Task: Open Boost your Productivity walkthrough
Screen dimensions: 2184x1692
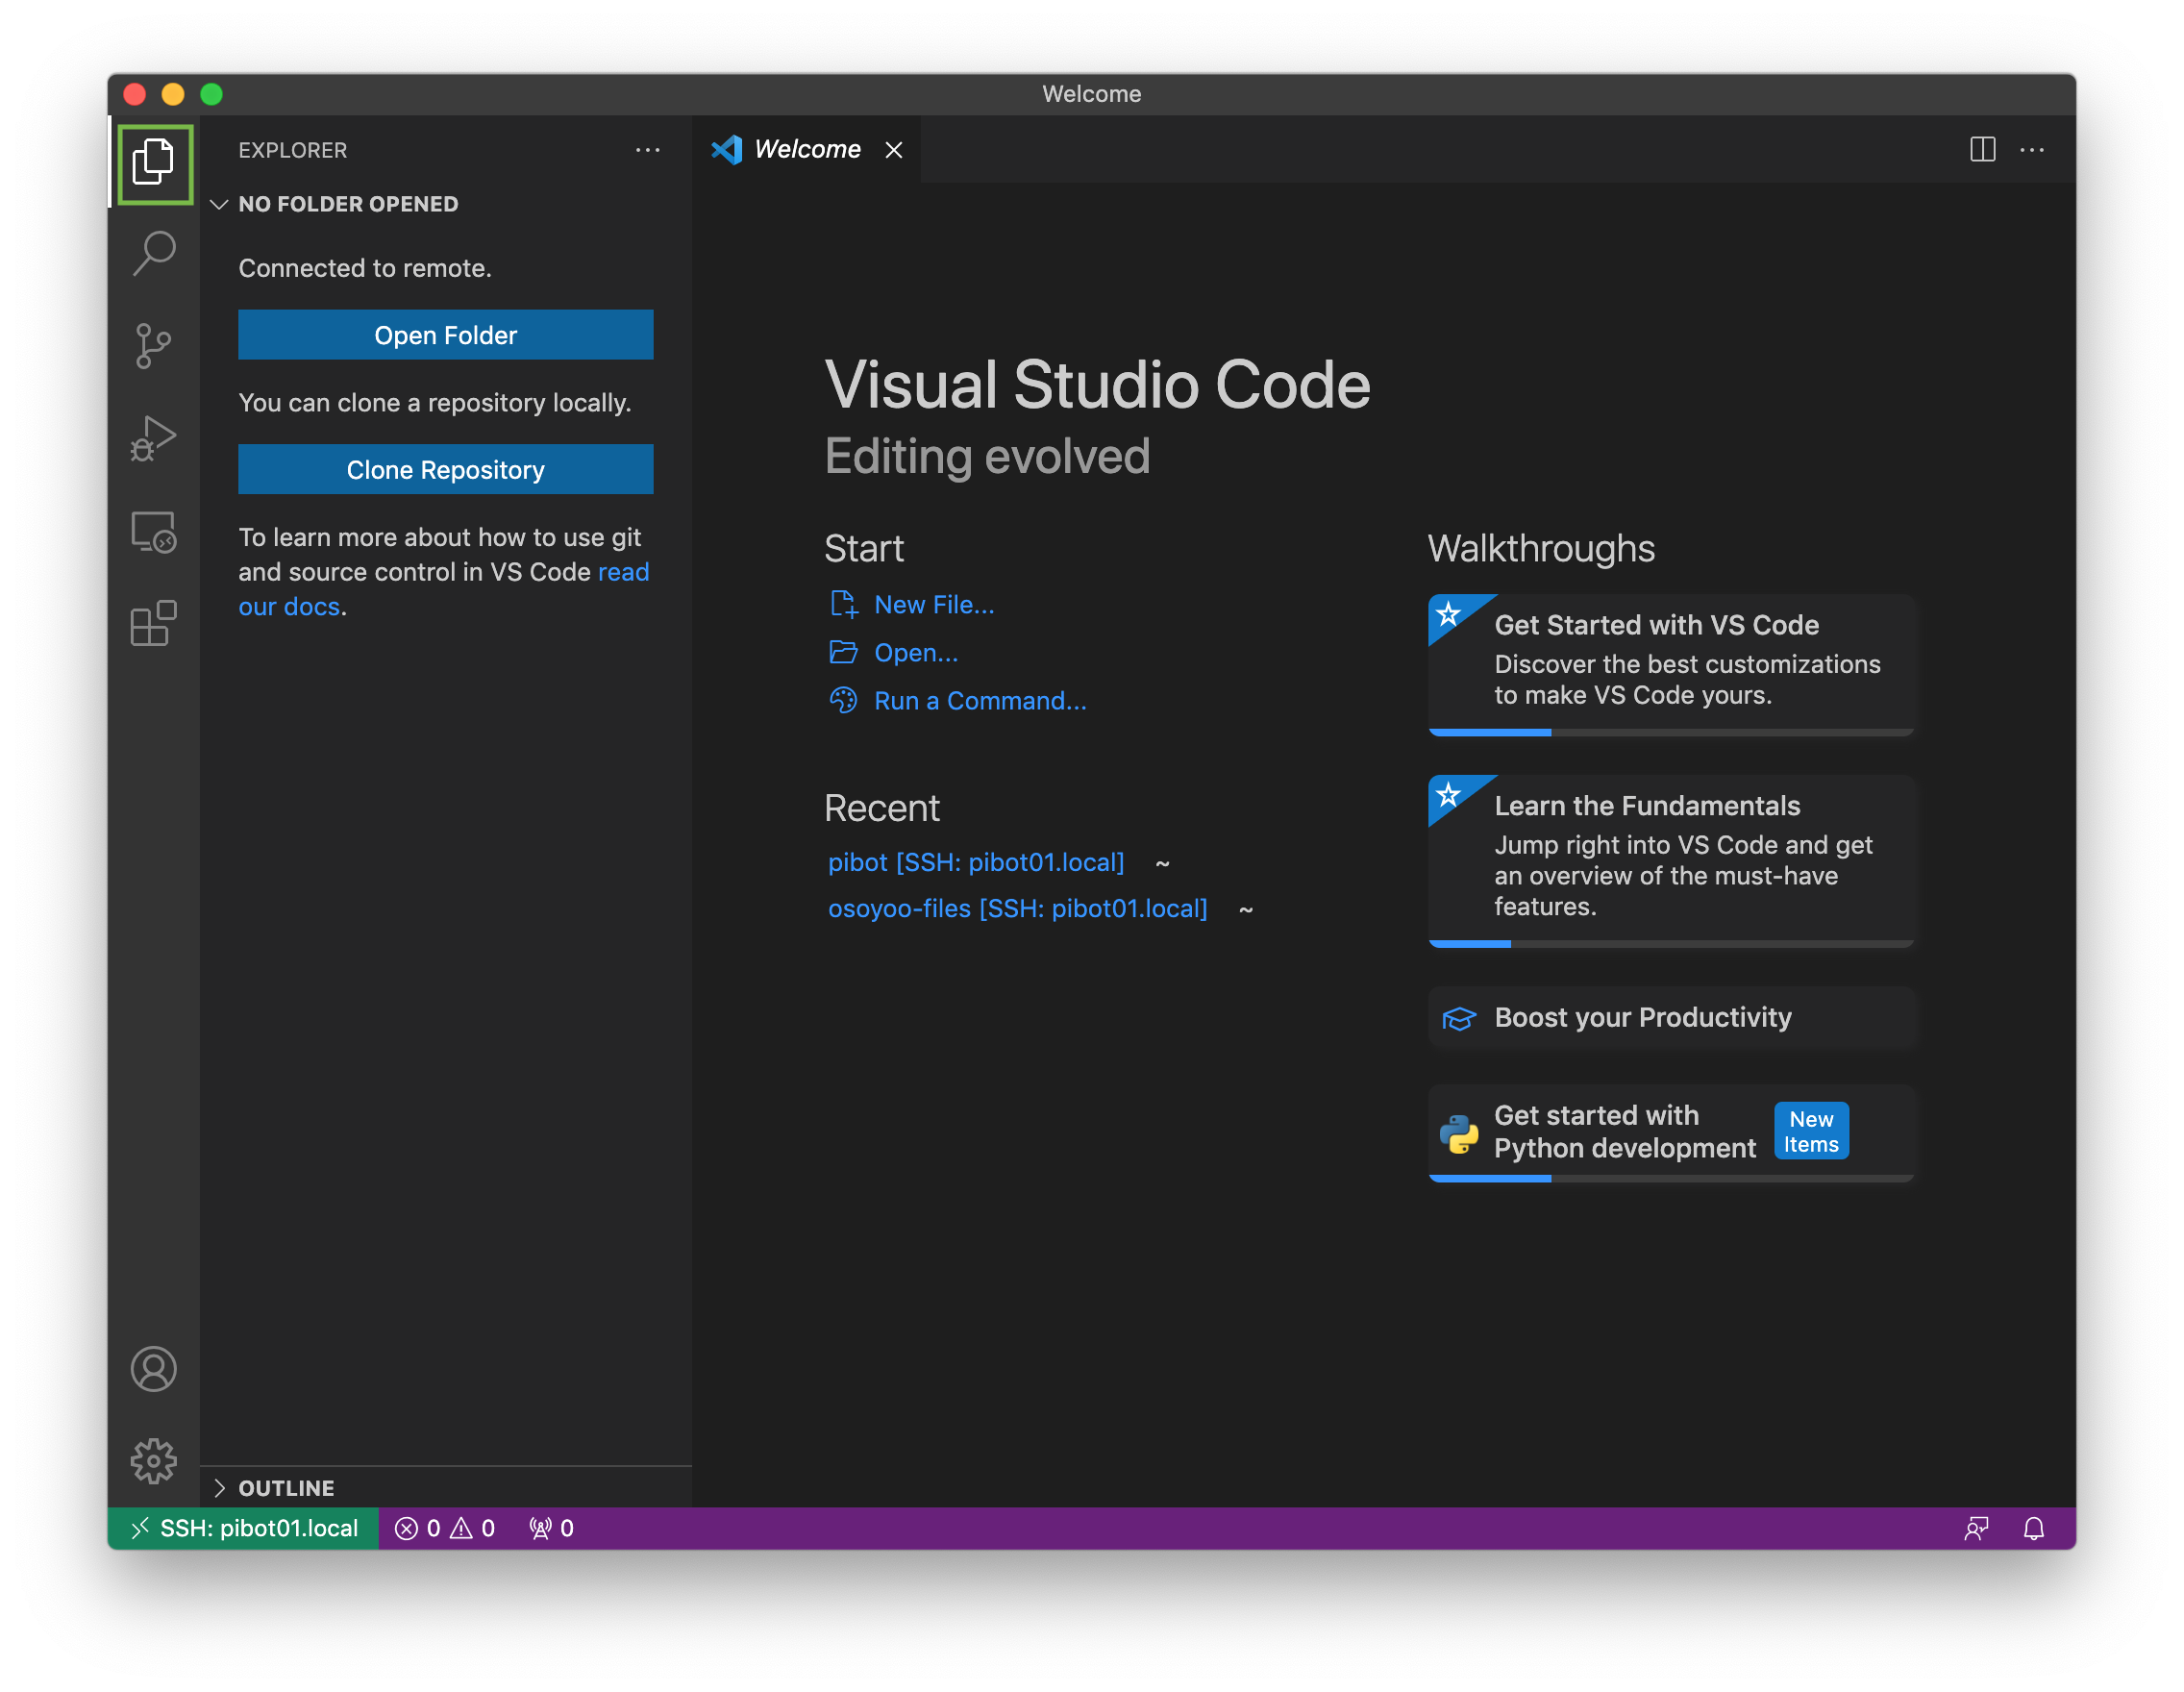Action: tap(1672, 1018)
